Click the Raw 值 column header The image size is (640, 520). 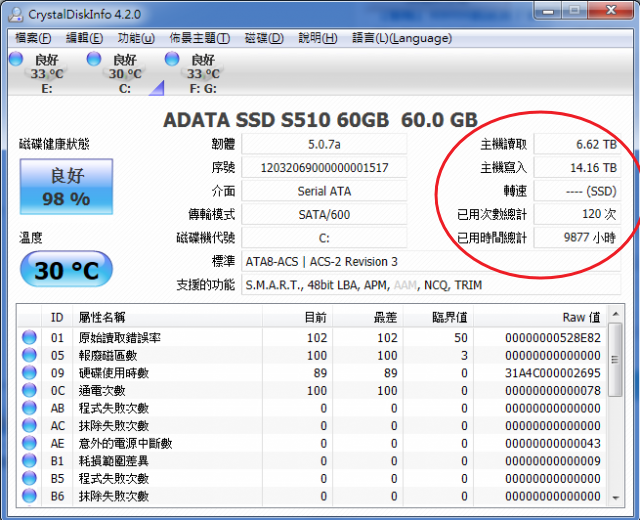540,317
